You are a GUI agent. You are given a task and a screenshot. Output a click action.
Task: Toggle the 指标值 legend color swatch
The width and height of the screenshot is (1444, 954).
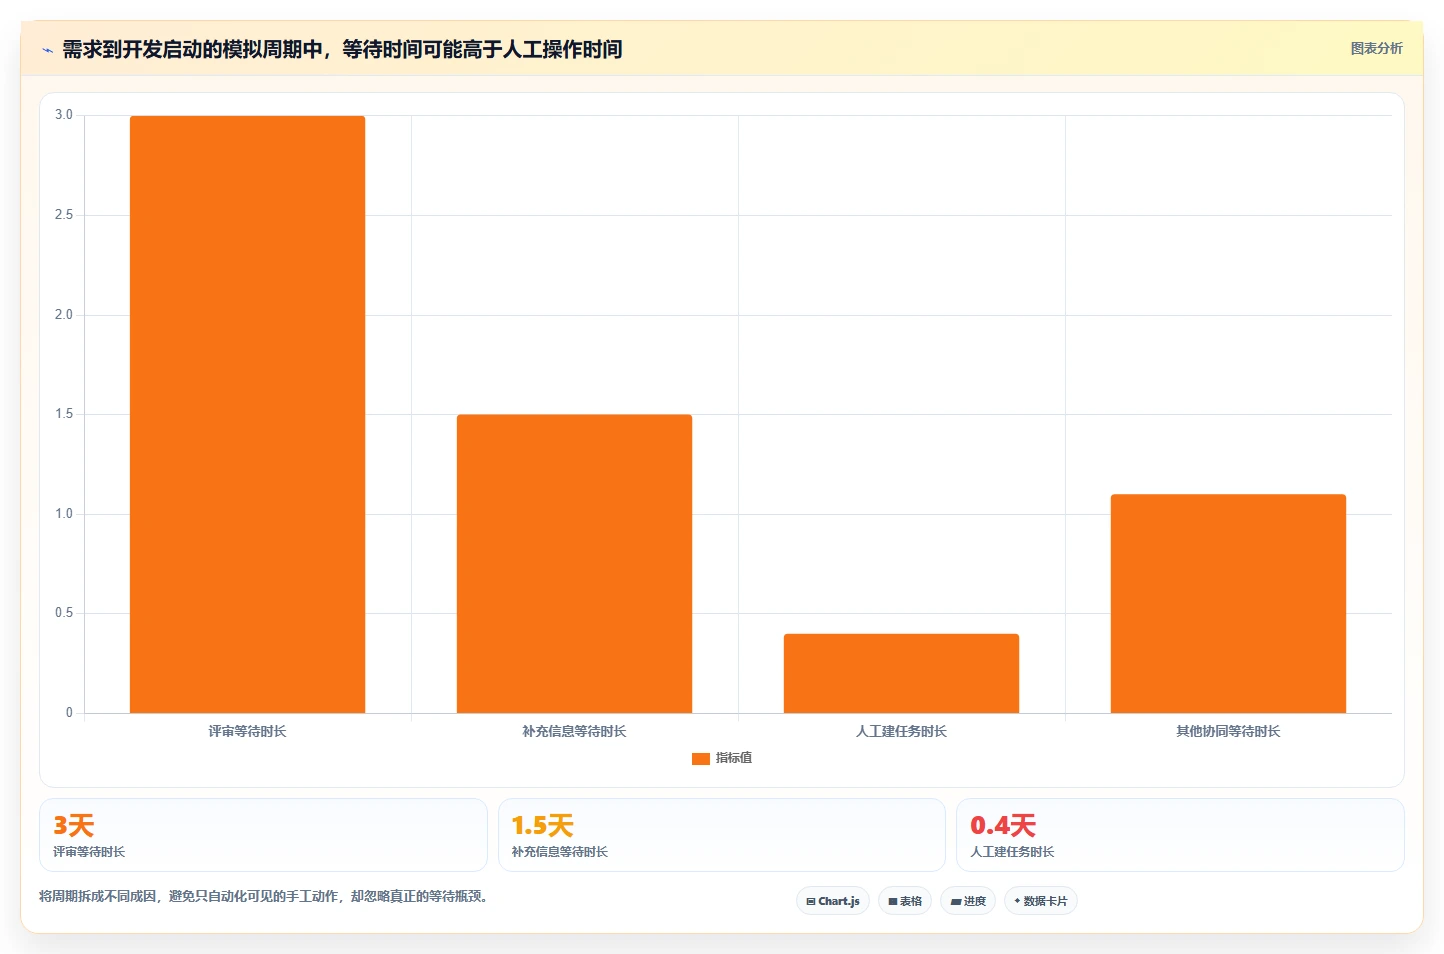click(701, 759)
